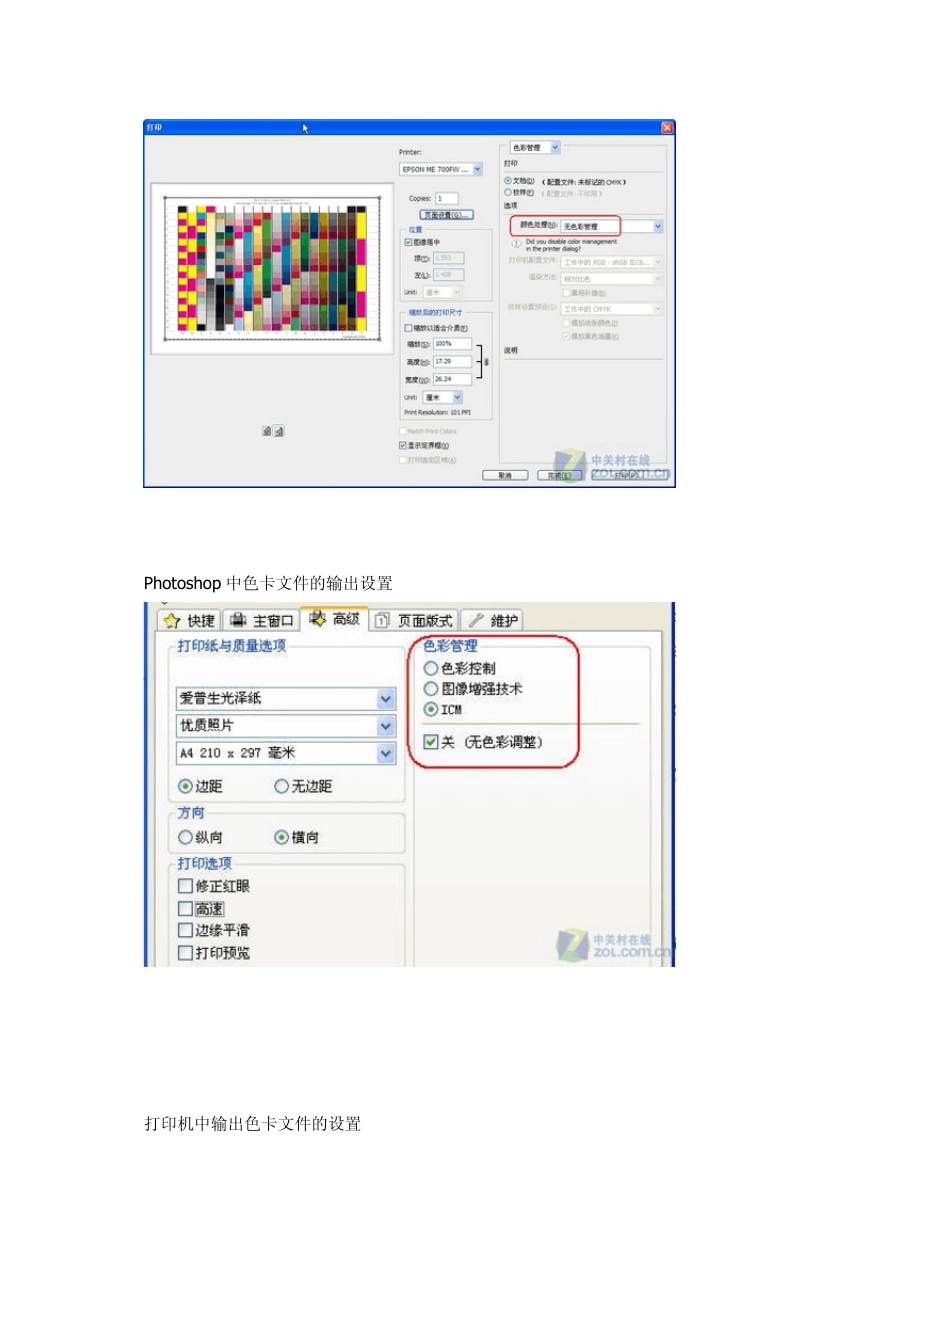Toggle the 图像居中 checkbox

coord(408,242)
